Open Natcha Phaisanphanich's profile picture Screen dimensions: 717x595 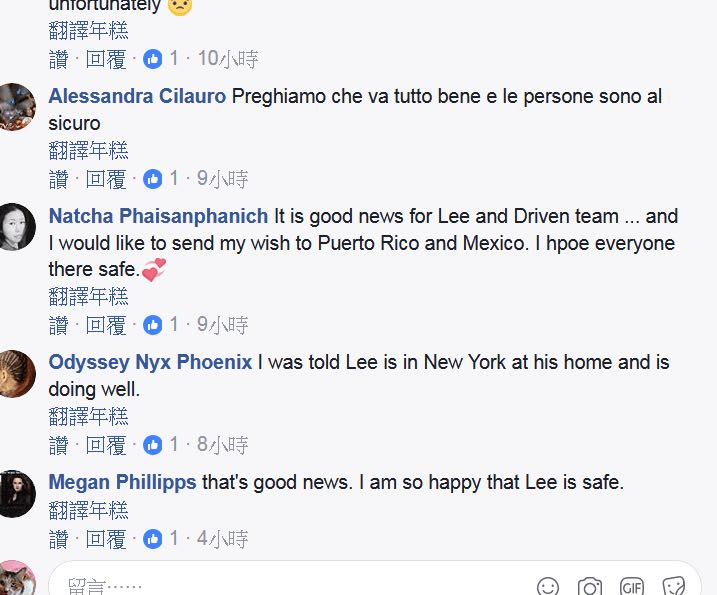pyautogui.click(x=17, y=226)
